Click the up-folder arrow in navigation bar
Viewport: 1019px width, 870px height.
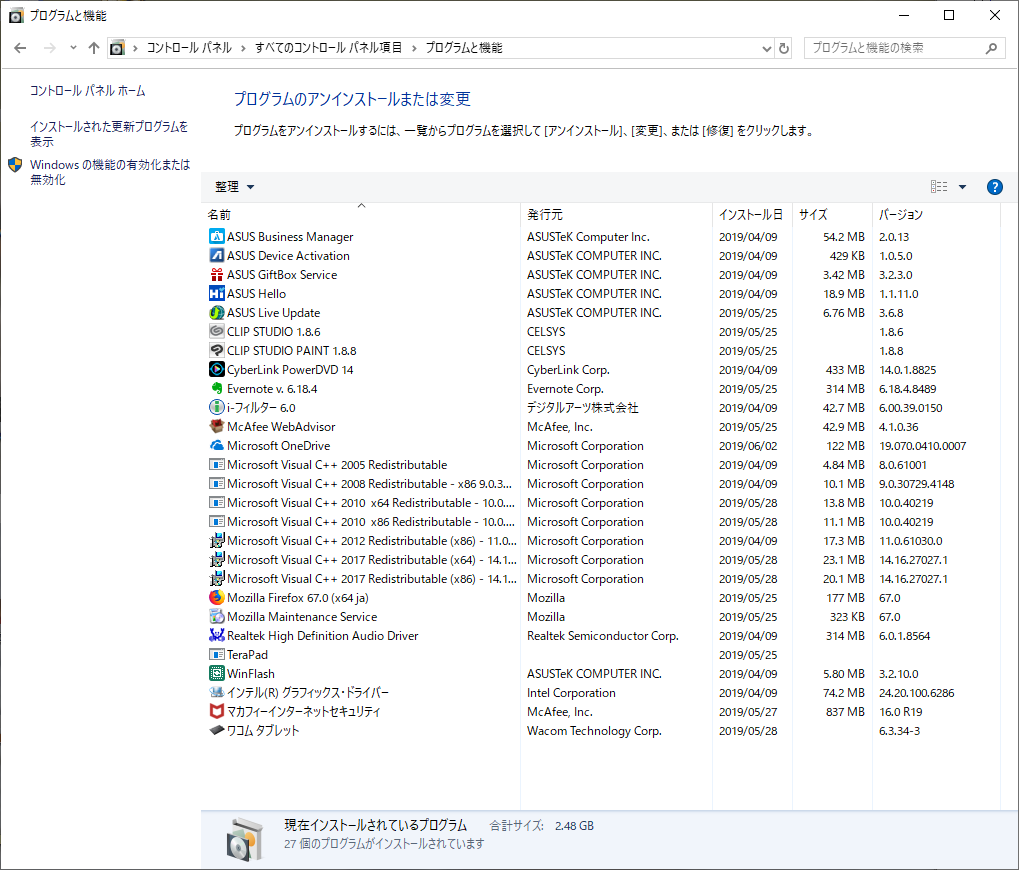click(x=94, y=48)
